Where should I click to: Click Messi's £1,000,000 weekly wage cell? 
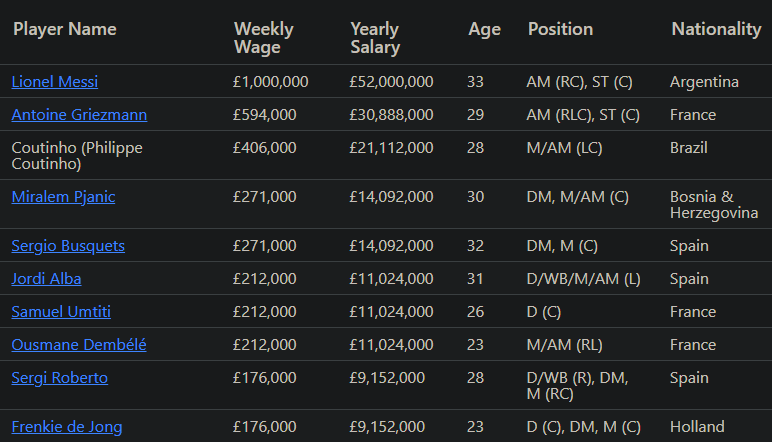coord(270,82)
